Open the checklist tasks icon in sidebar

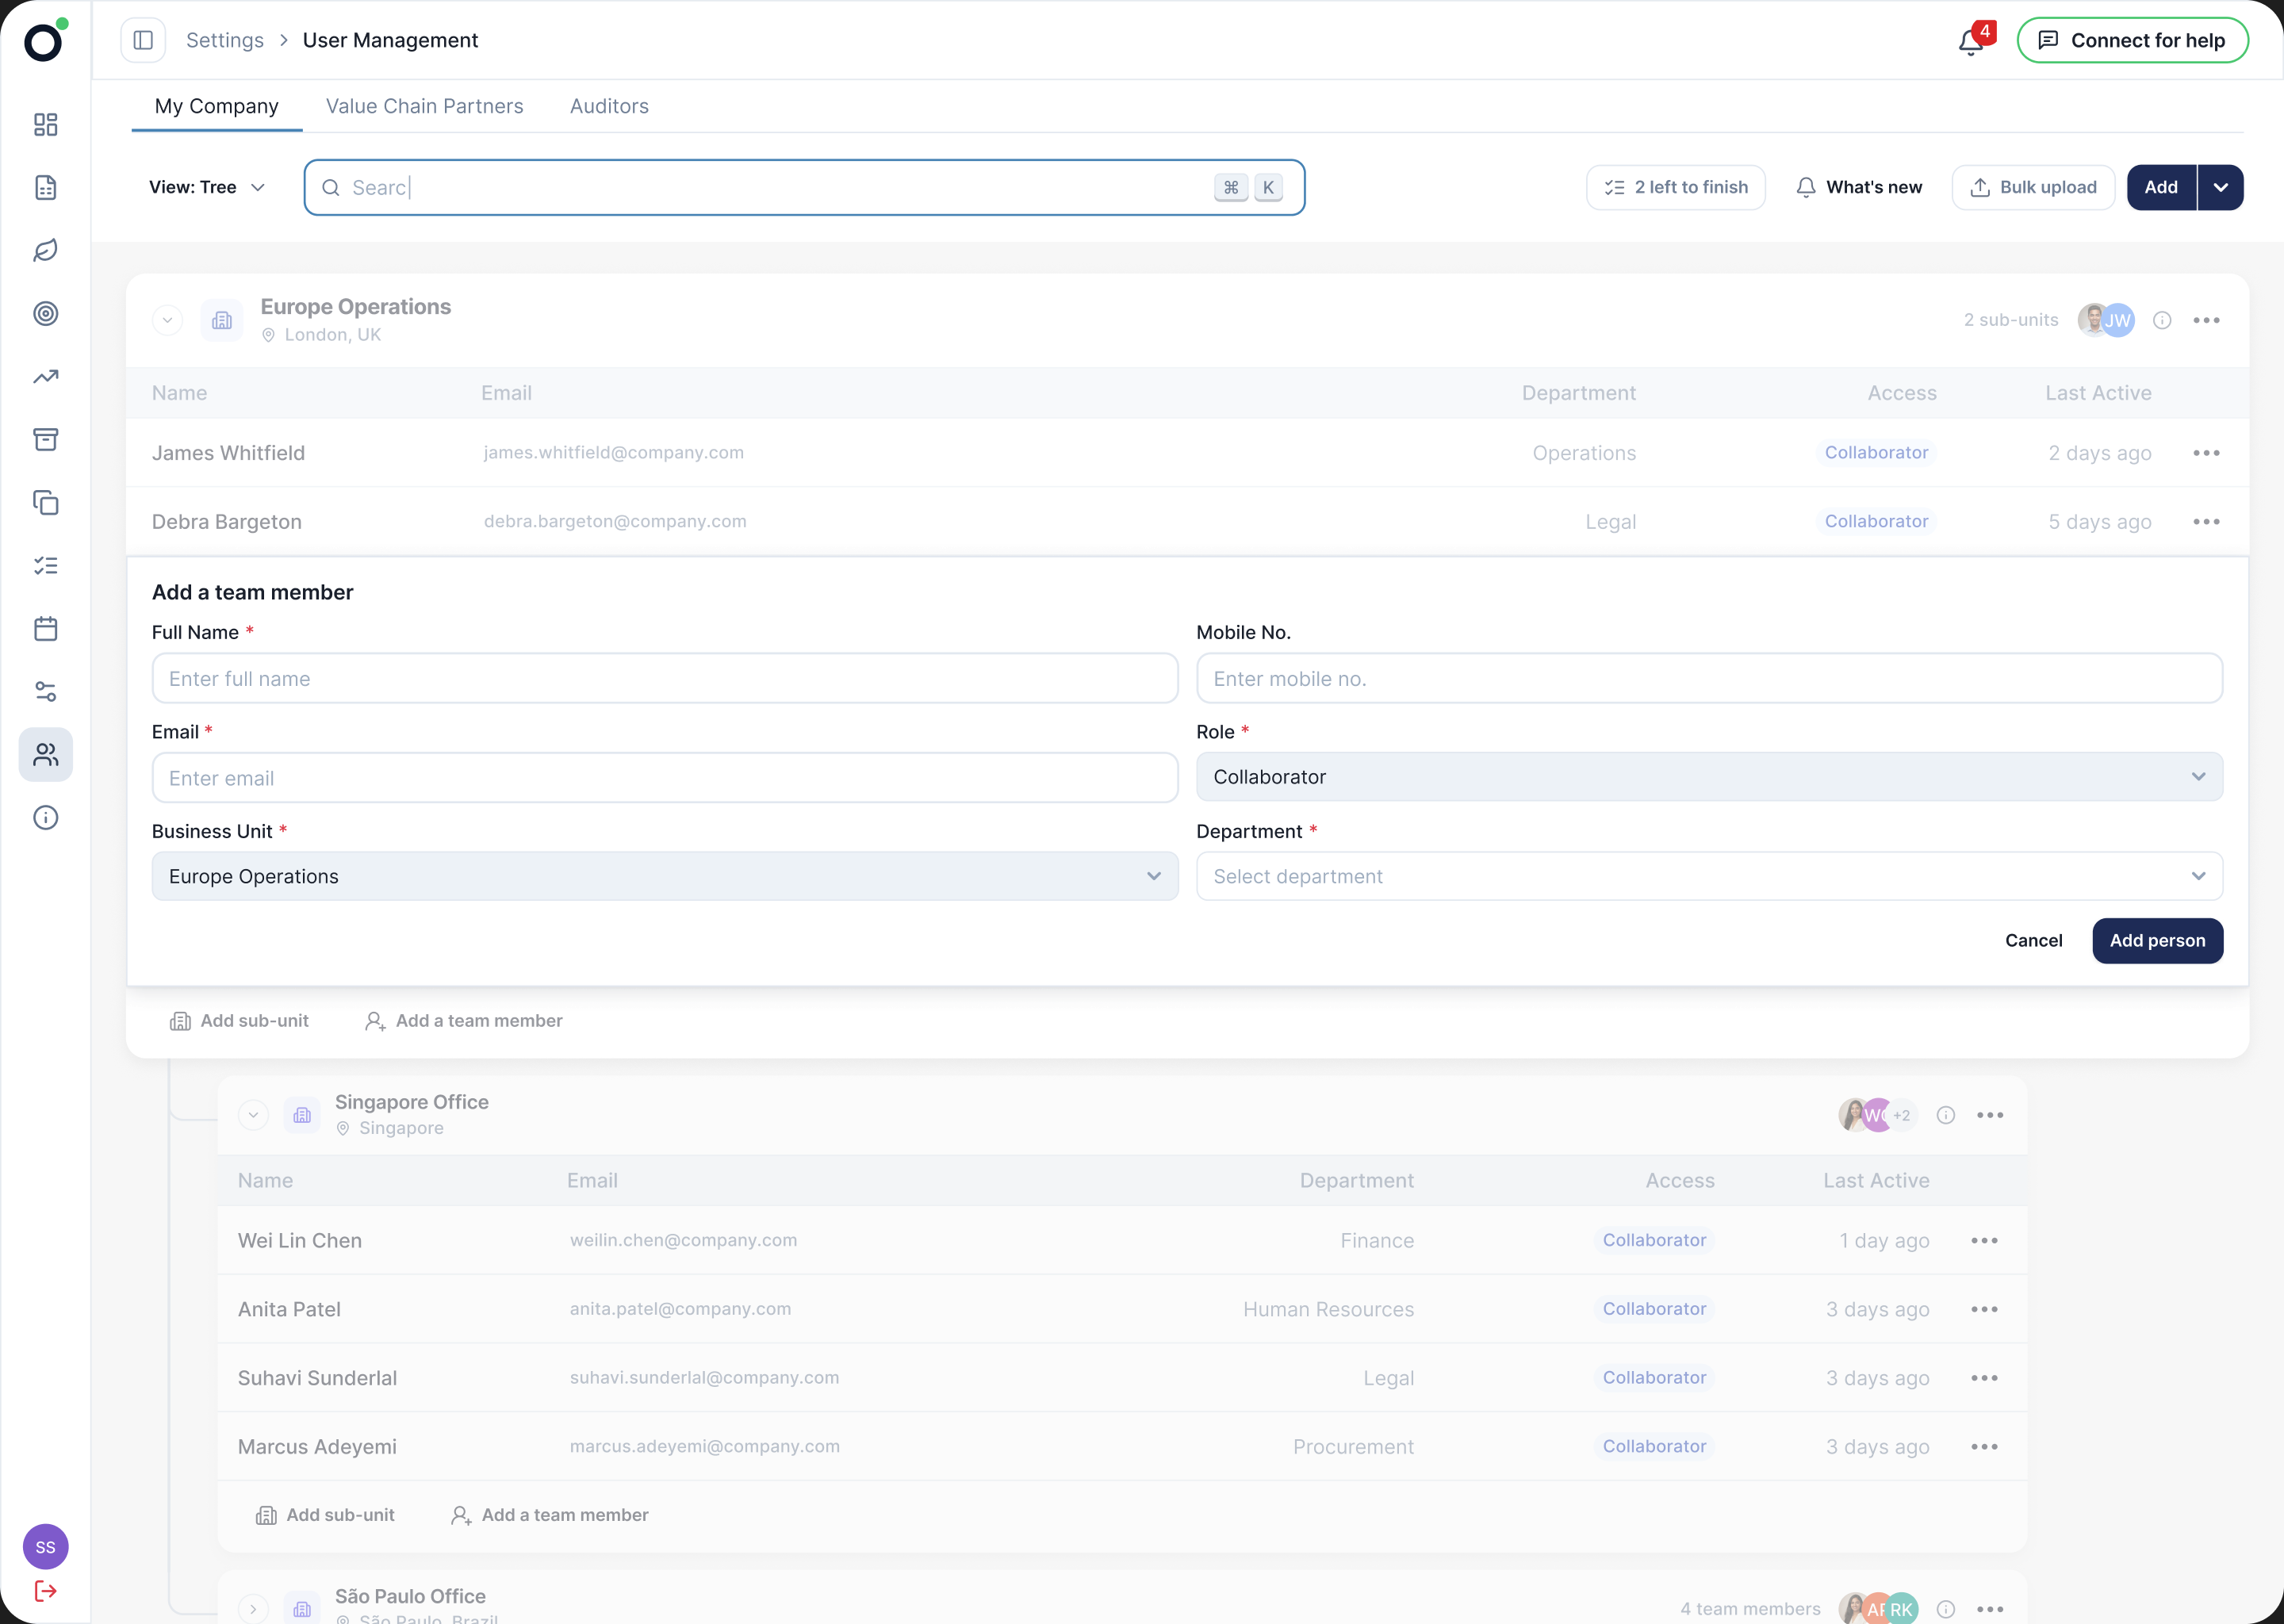click(x=46, y=565)
